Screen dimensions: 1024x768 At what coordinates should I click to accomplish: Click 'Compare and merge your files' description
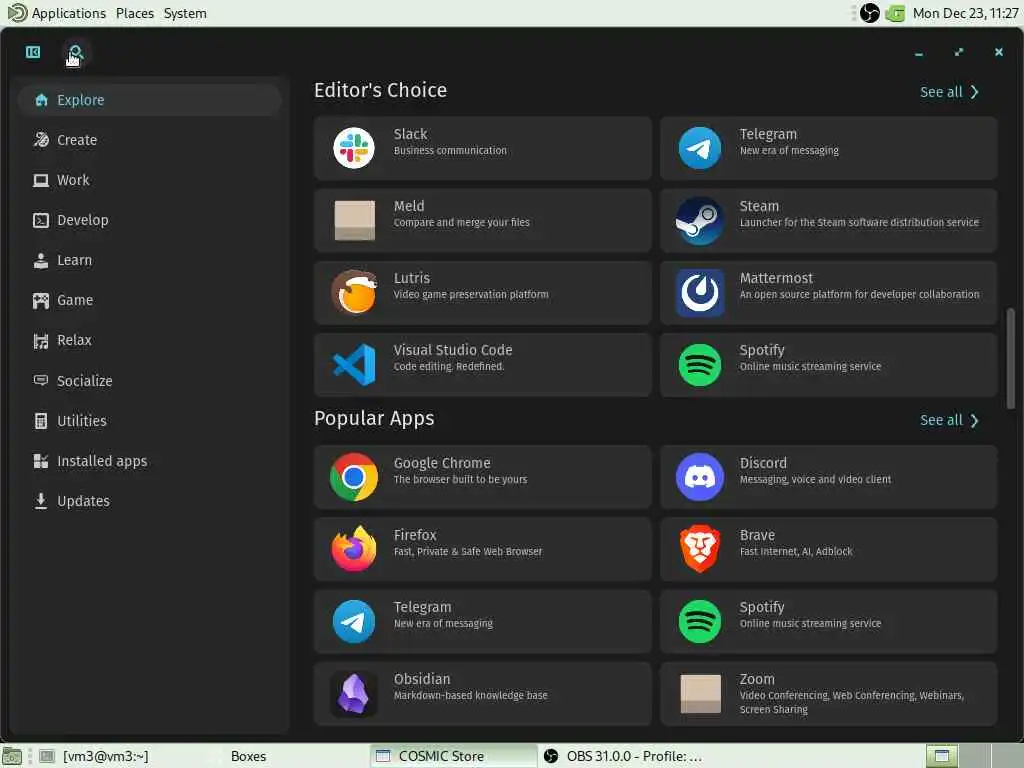(461, 223)
